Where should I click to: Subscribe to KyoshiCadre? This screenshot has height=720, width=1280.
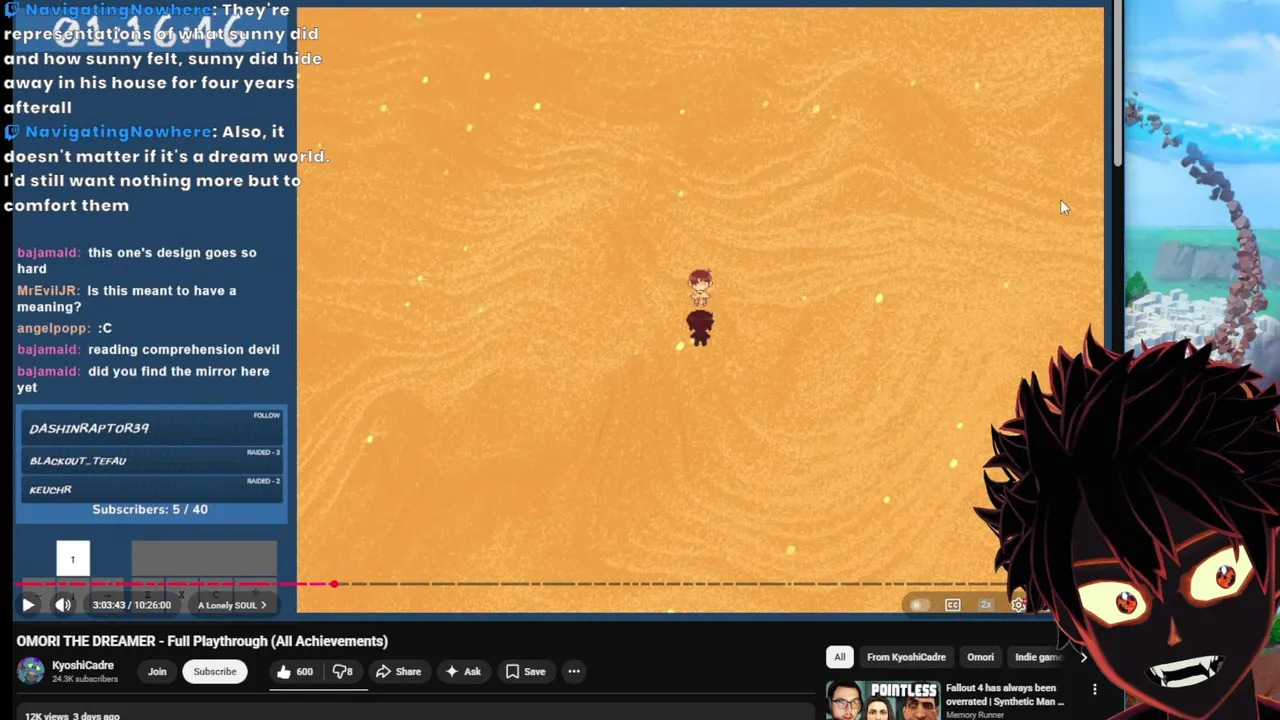pyautogui.click(x=215, y=672)
